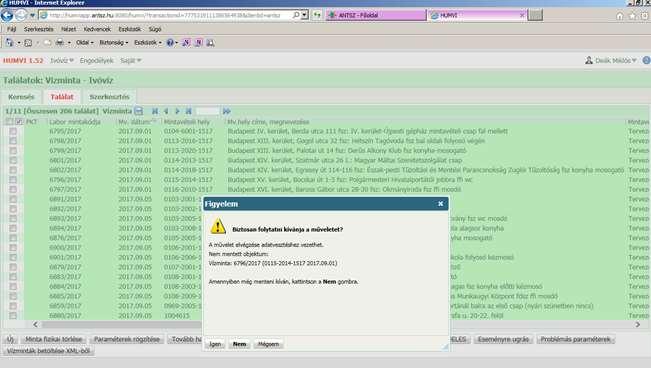Go to previous results page arrow

tap(166, 111)
